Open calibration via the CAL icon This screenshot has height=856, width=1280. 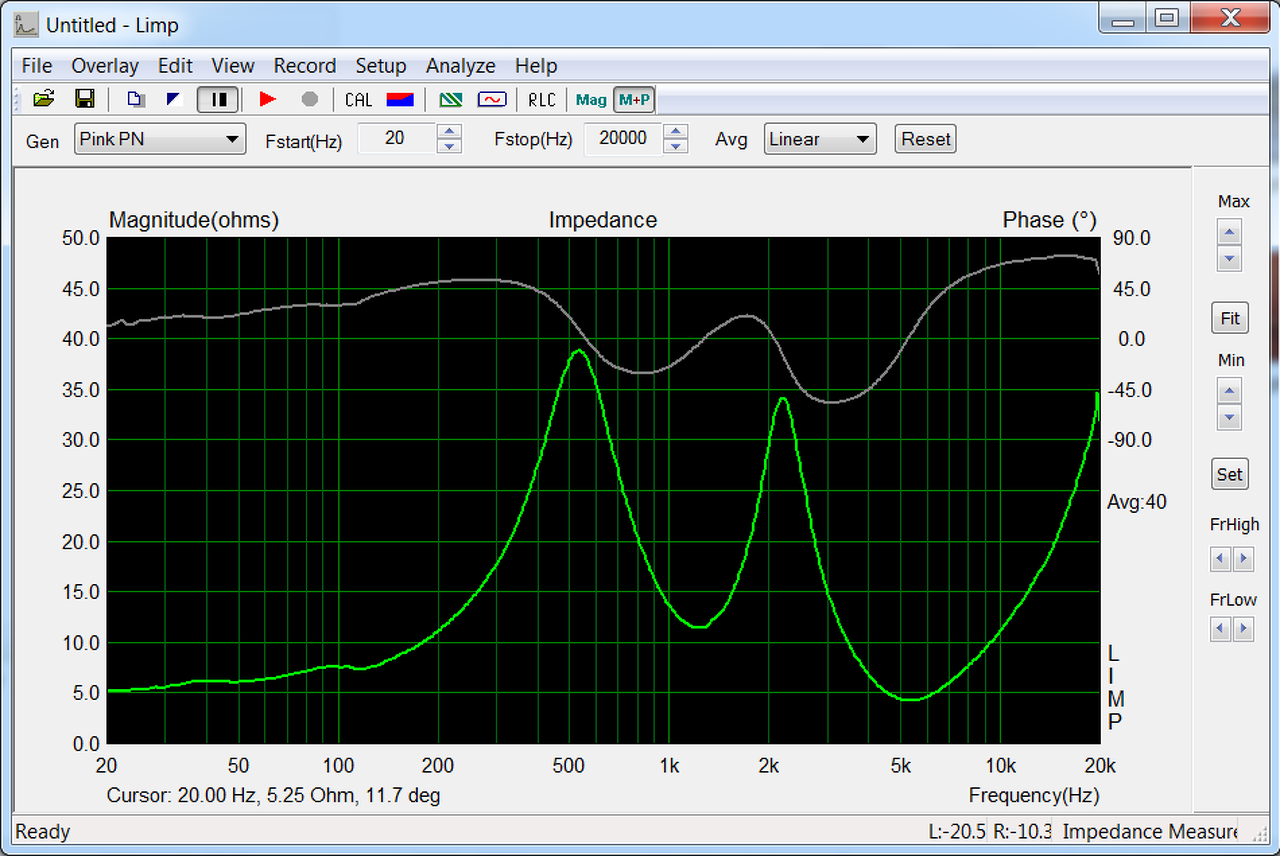point(358,99)
